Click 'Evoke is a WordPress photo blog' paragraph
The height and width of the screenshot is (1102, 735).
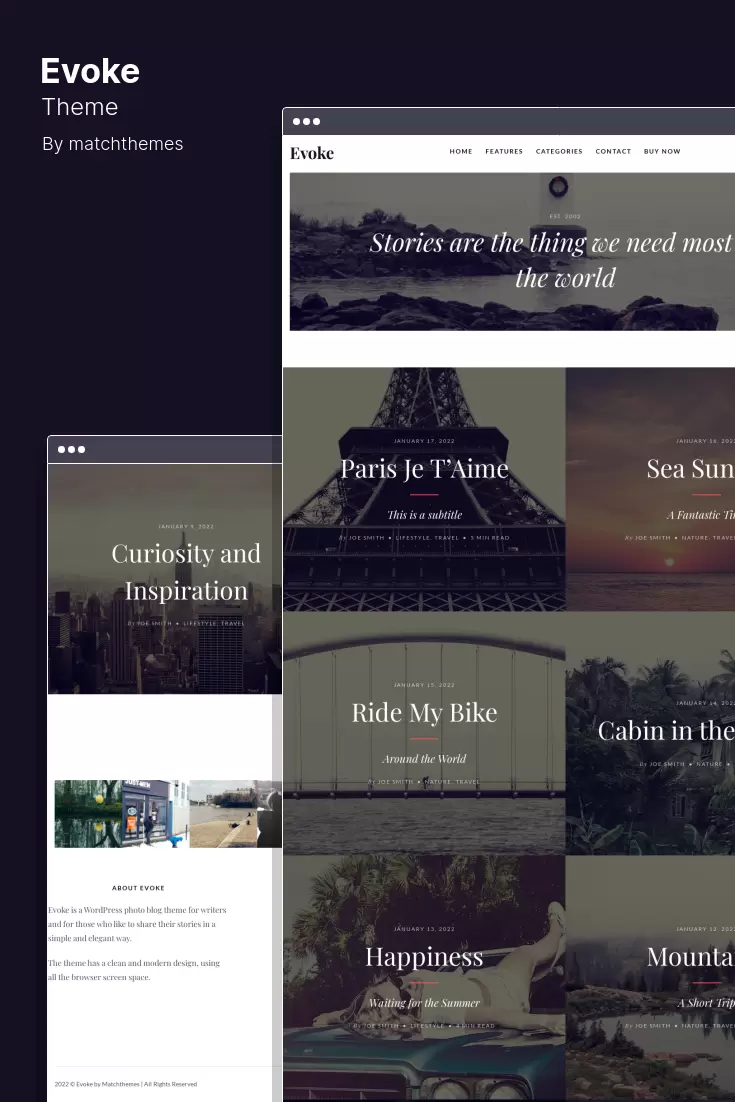[x=137, y=924]
